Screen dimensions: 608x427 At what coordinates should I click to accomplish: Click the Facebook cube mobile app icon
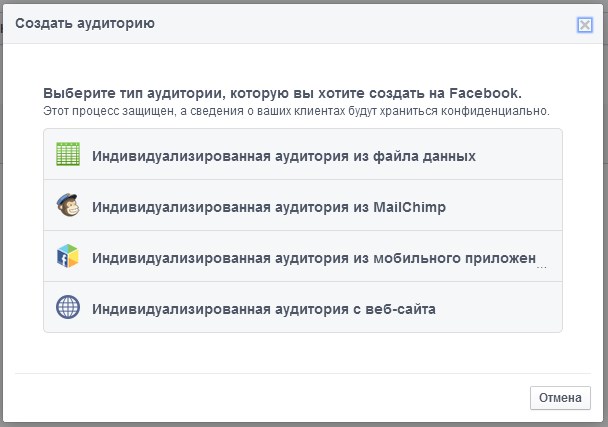68,256
